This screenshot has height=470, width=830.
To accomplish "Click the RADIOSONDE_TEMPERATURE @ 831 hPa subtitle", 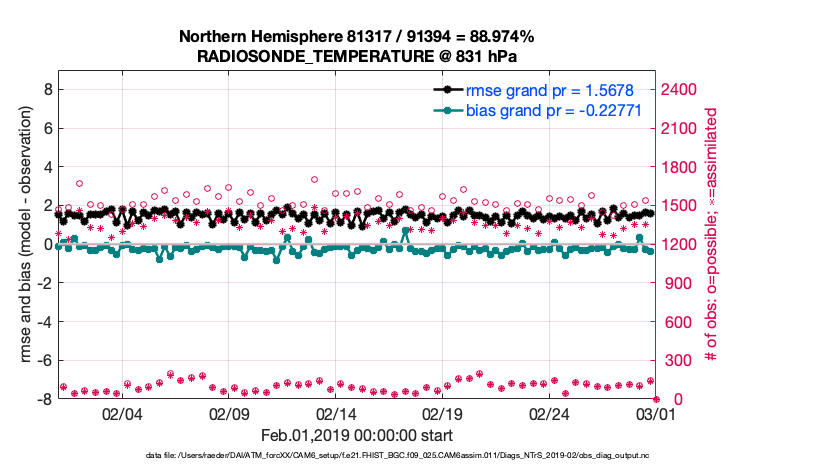I will coord(356,55).
